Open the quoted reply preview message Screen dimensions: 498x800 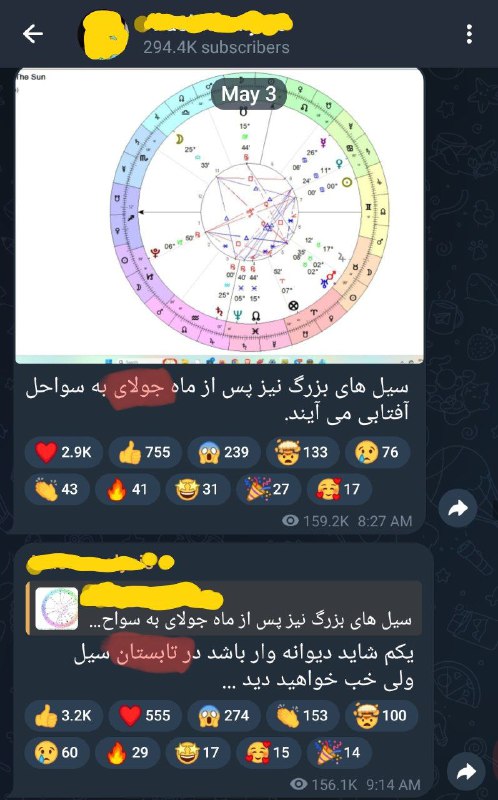[x=224, y=608]
